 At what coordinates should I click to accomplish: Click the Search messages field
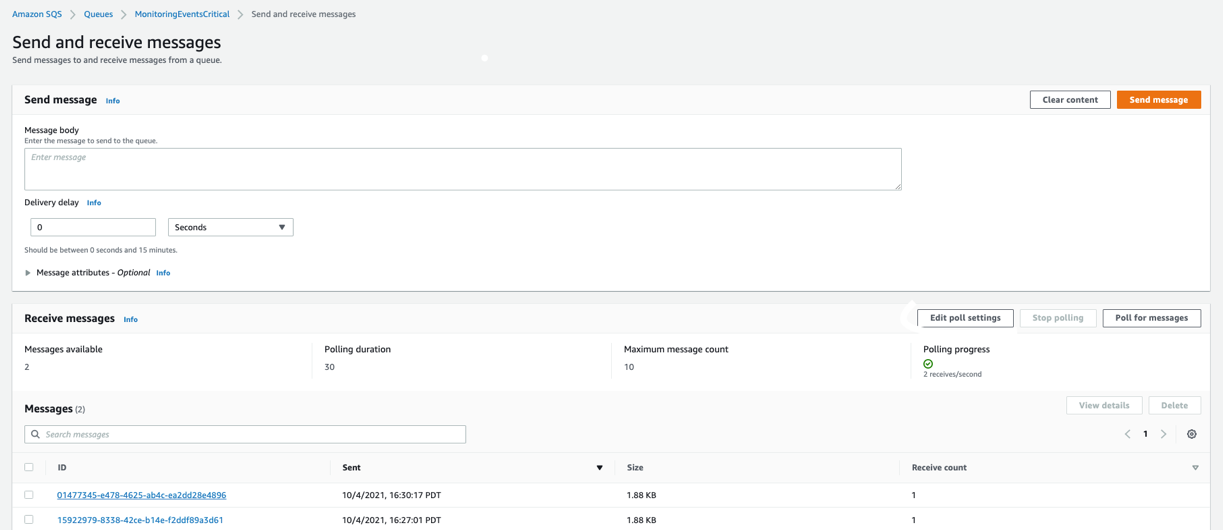(x=245, y=434)
